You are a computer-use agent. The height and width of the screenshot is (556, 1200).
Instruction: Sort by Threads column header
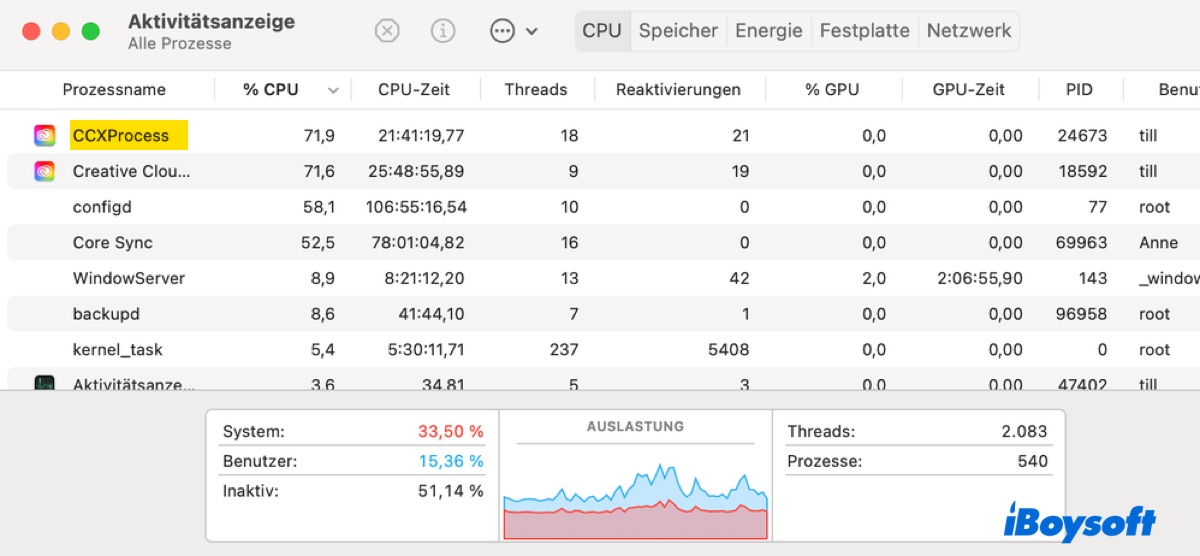point(536,90)
